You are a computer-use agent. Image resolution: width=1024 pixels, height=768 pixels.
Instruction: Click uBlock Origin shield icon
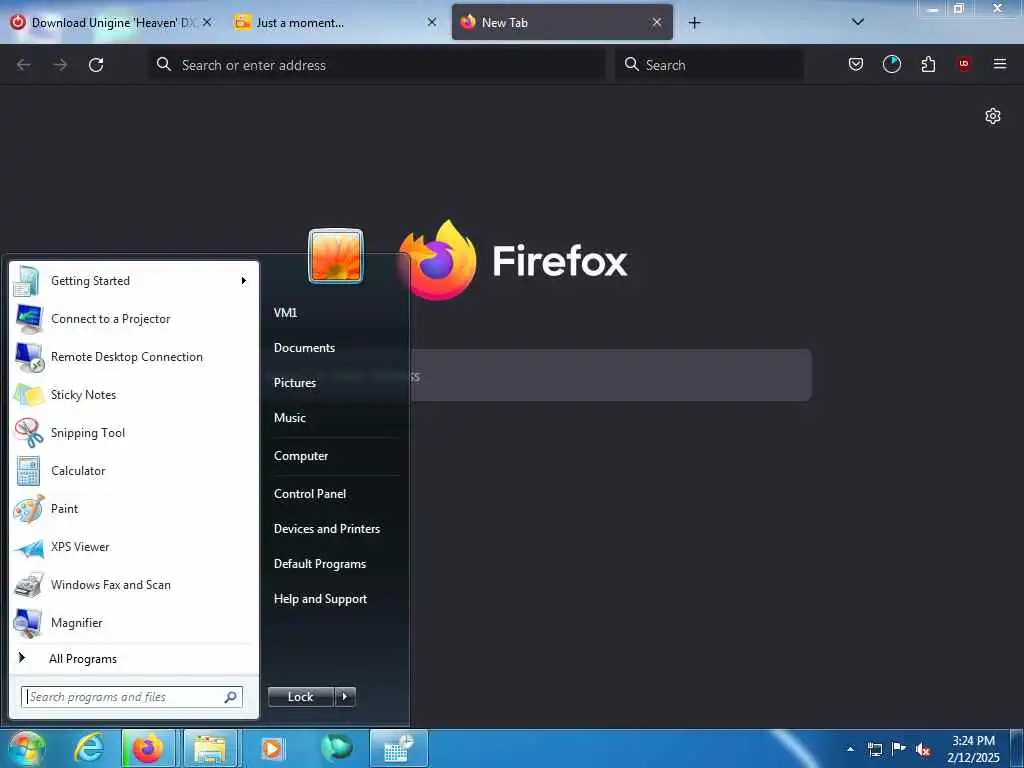(x=964, y=64)
